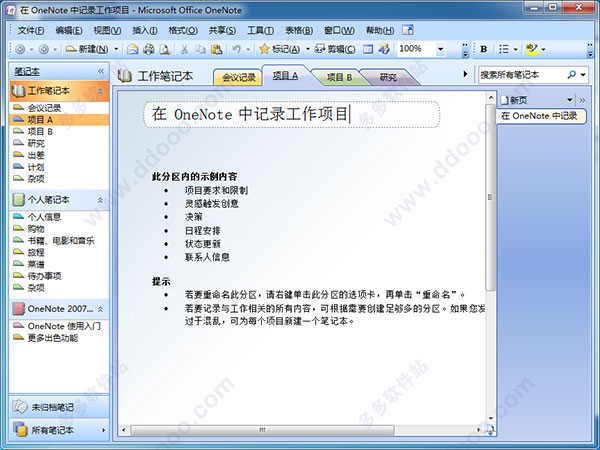Click the 标记(A) star button

(x=280, y=49)
